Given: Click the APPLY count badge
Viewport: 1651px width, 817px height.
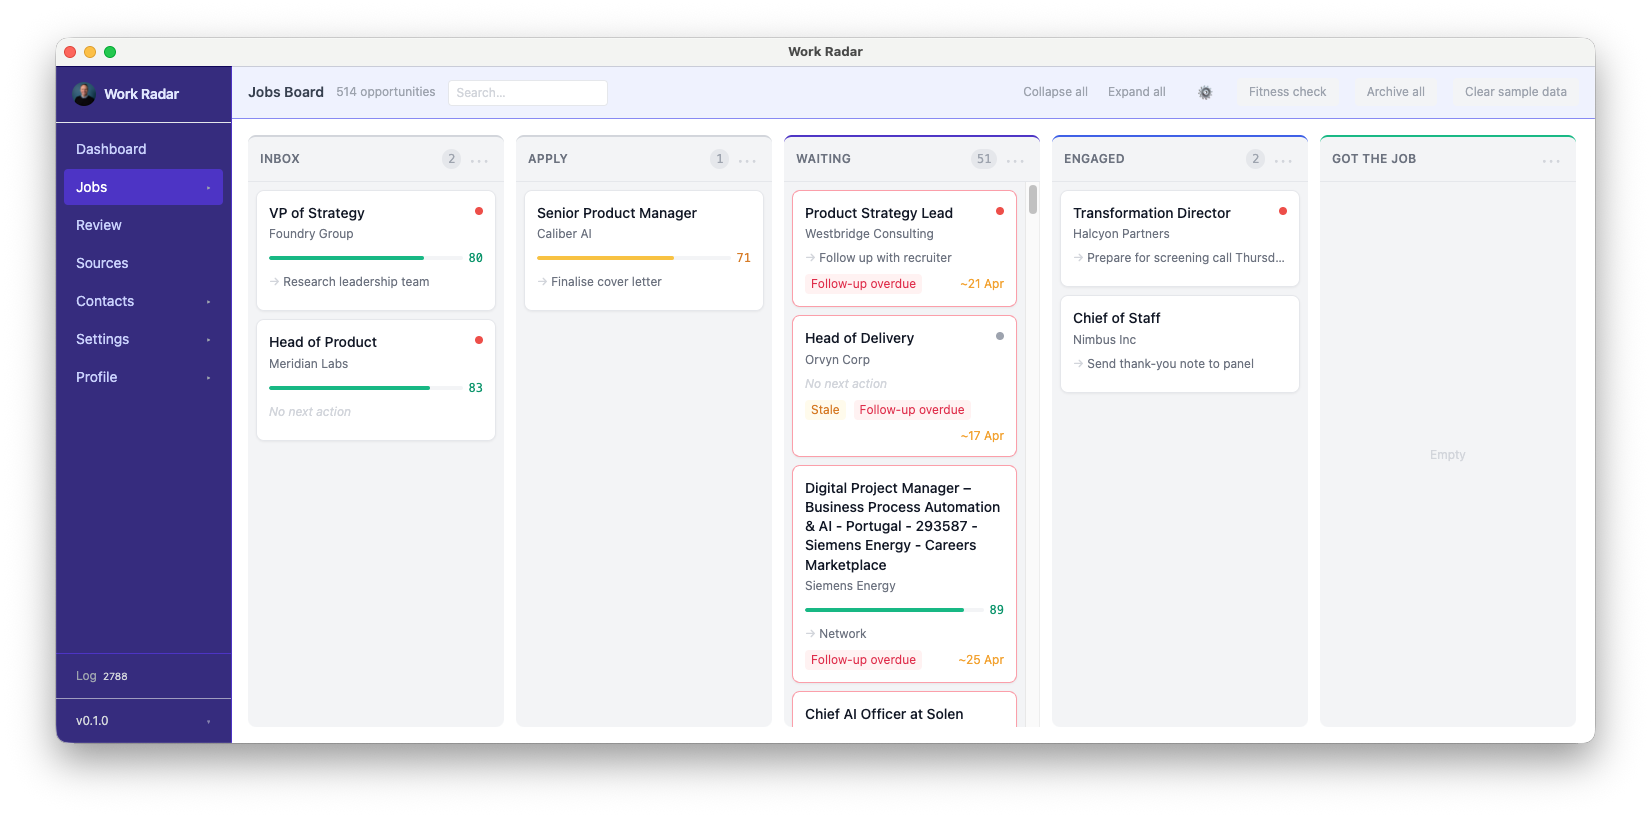Looking at the screenshot, I should 720,159.
